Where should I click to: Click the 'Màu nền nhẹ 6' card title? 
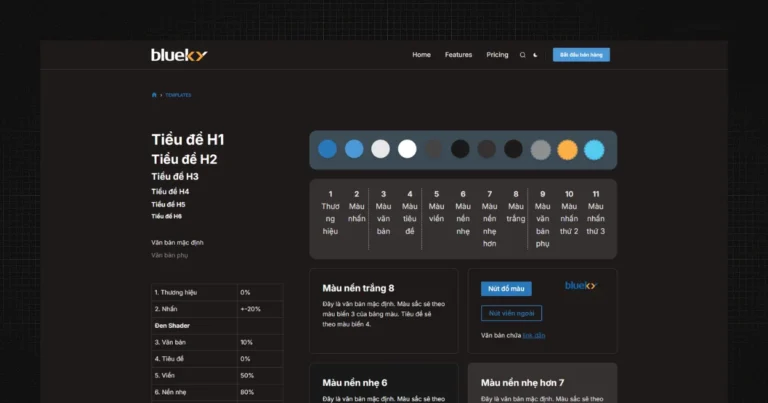355,383
